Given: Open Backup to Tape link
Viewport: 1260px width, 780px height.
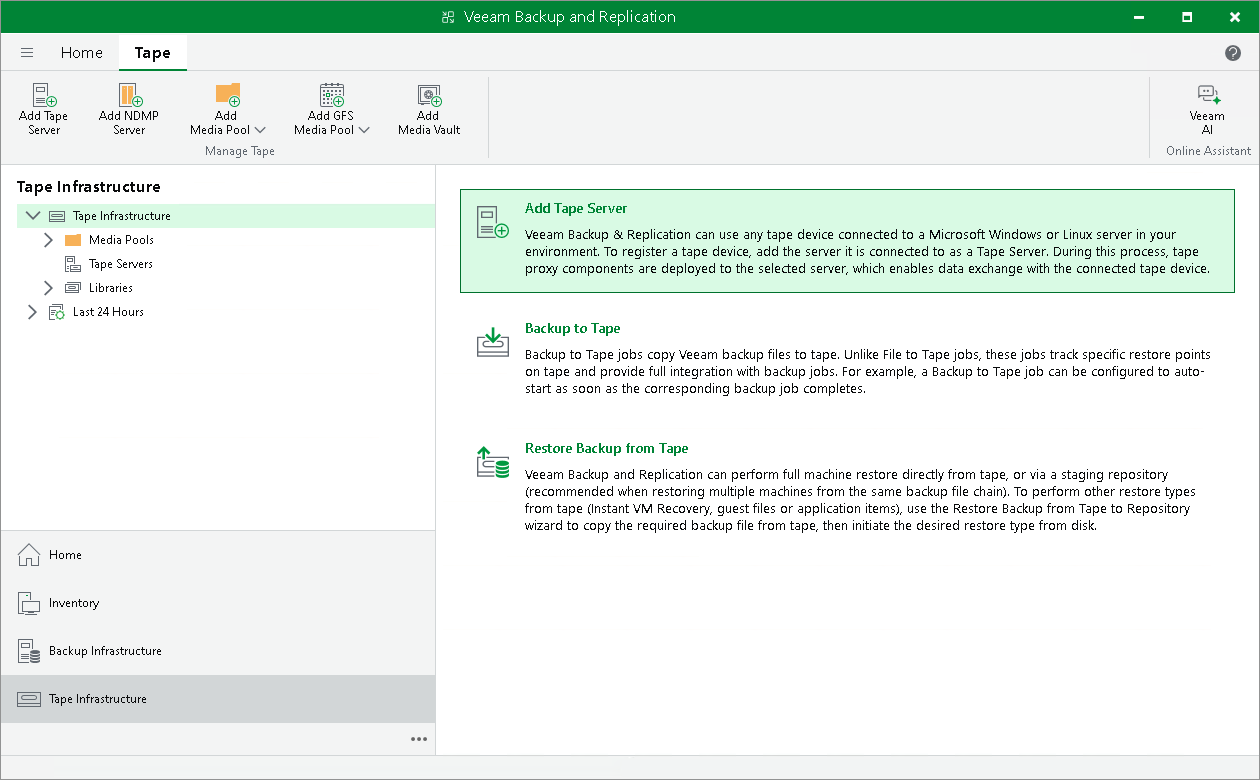Looking at the screenshot, I should 573,328.
